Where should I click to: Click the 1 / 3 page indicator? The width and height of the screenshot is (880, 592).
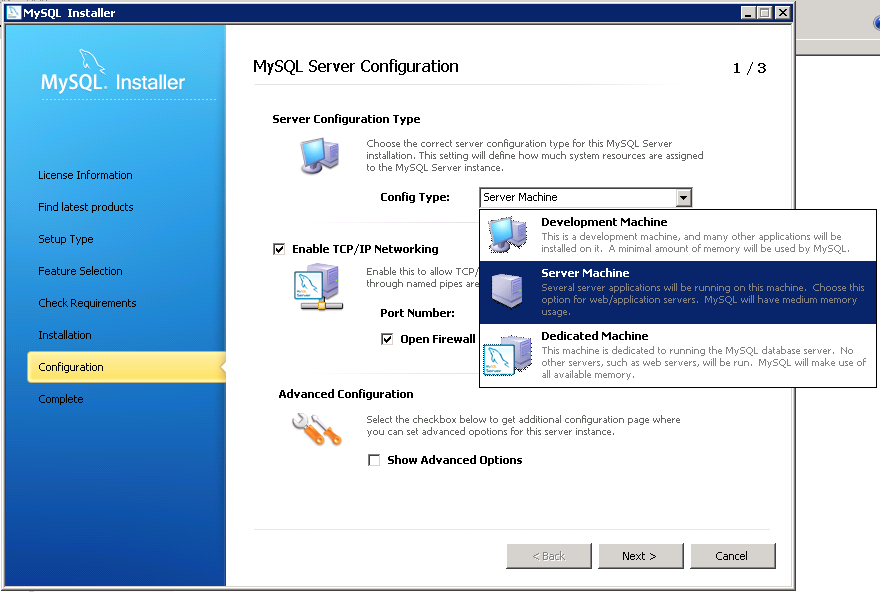click(x=749, y=68)
